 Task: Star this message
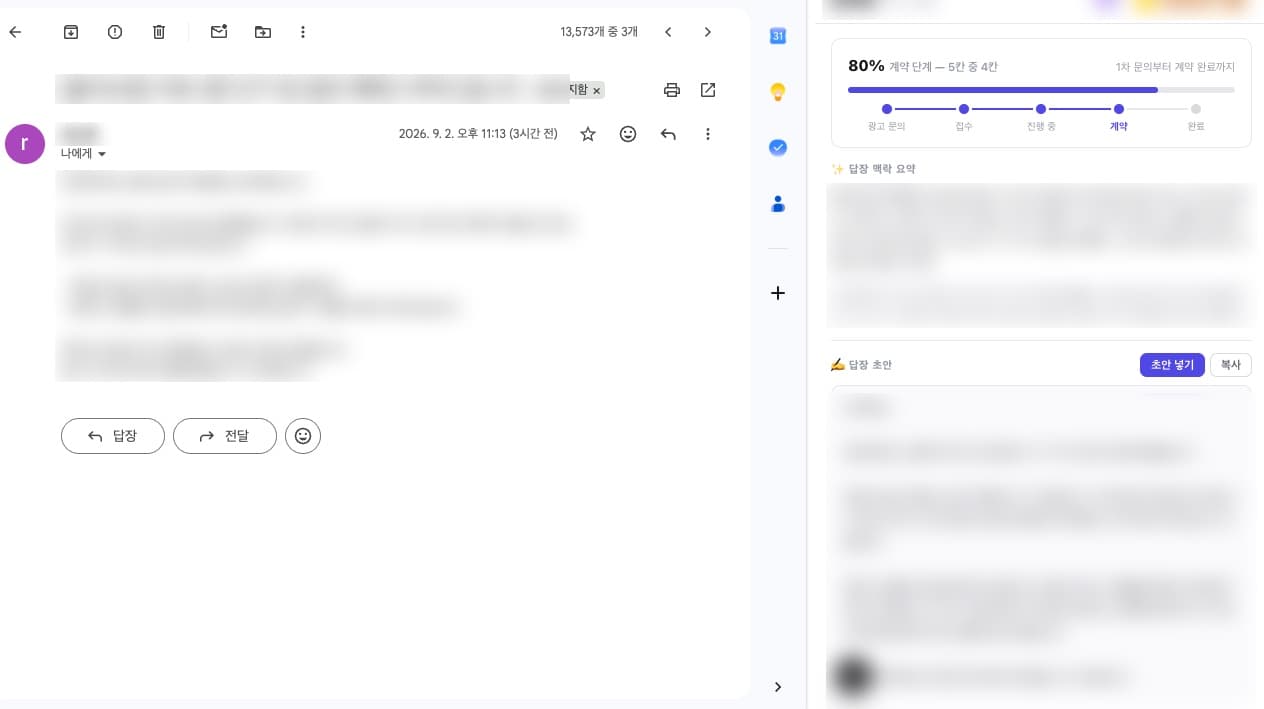pyautogui.click(x=588, y=134)
